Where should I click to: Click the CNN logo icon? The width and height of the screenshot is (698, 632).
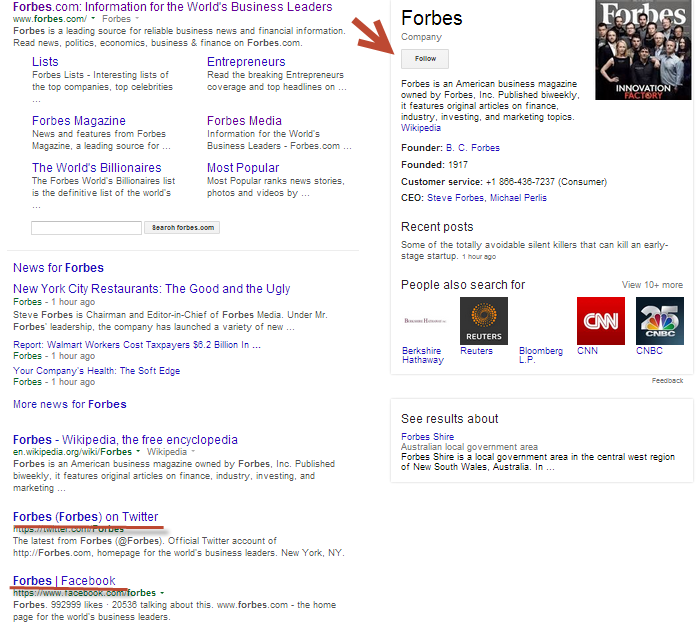coord(601,321)
